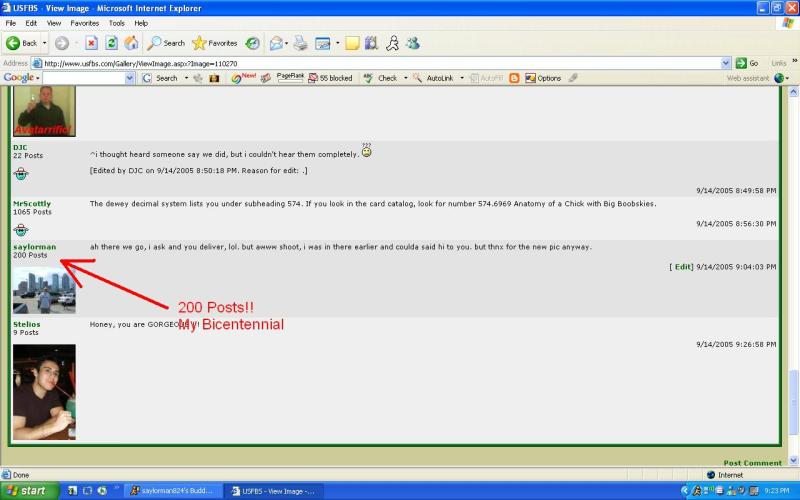This screenshot has width=800, height=500.
Task: Click Stelios's avatar photo
Action: click(x=44, y=392)
